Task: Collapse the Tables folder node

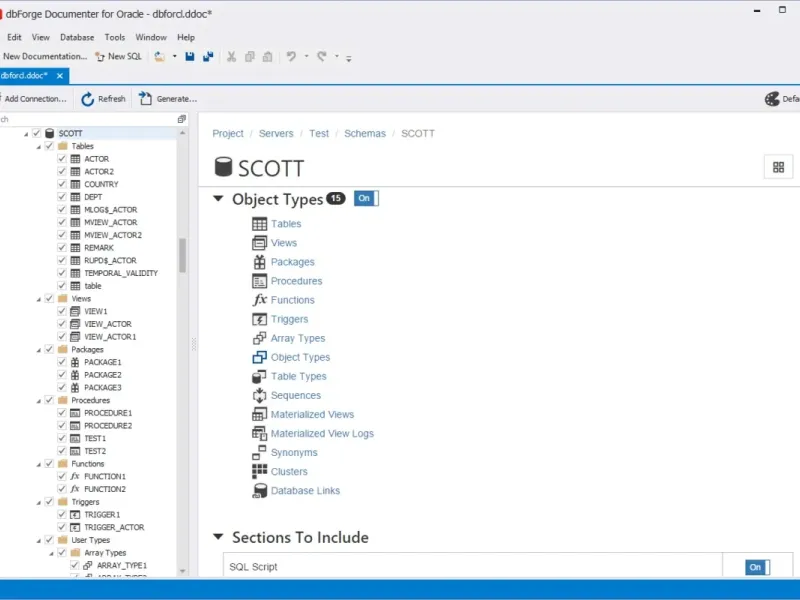Action: pyautogui.click(x=39, y=146)
